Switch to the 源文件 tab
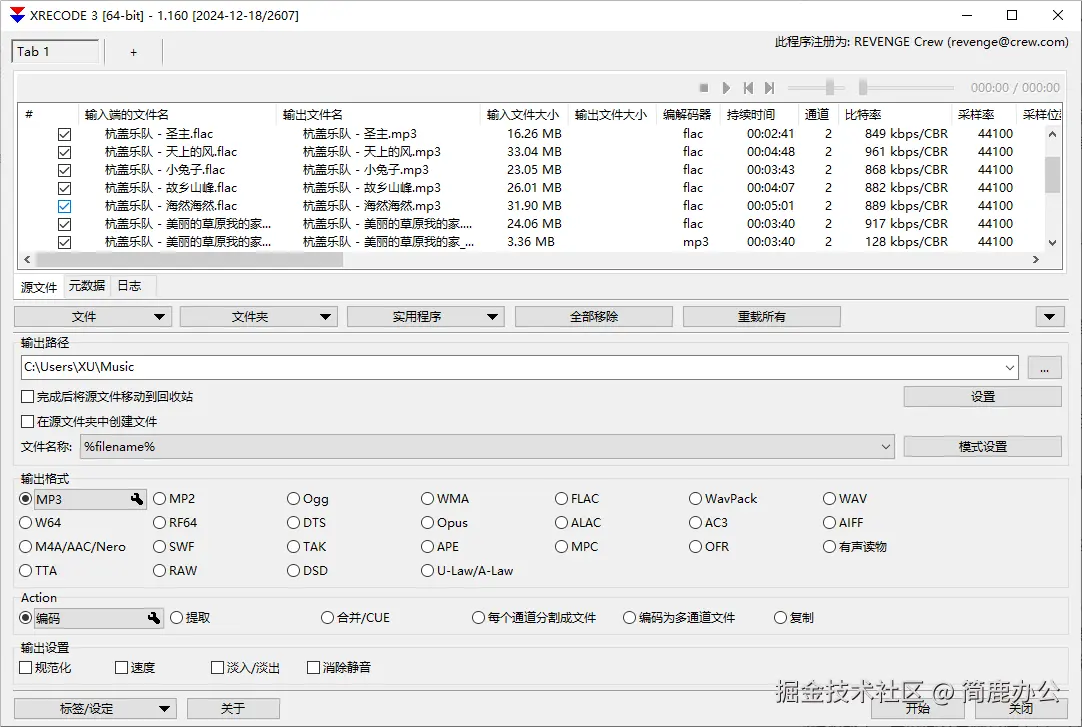The image size is (1082, 727). coord(39,287)
